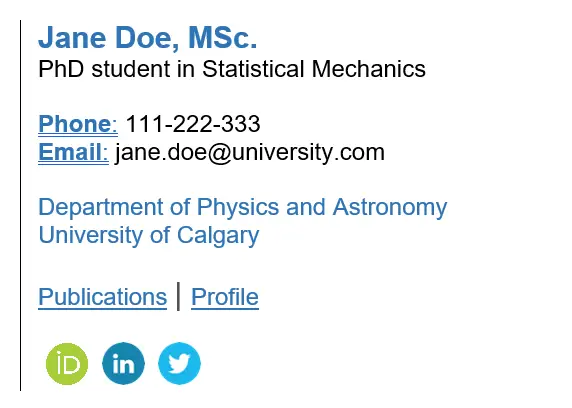Click the University of Calgary line

point(149,236)
